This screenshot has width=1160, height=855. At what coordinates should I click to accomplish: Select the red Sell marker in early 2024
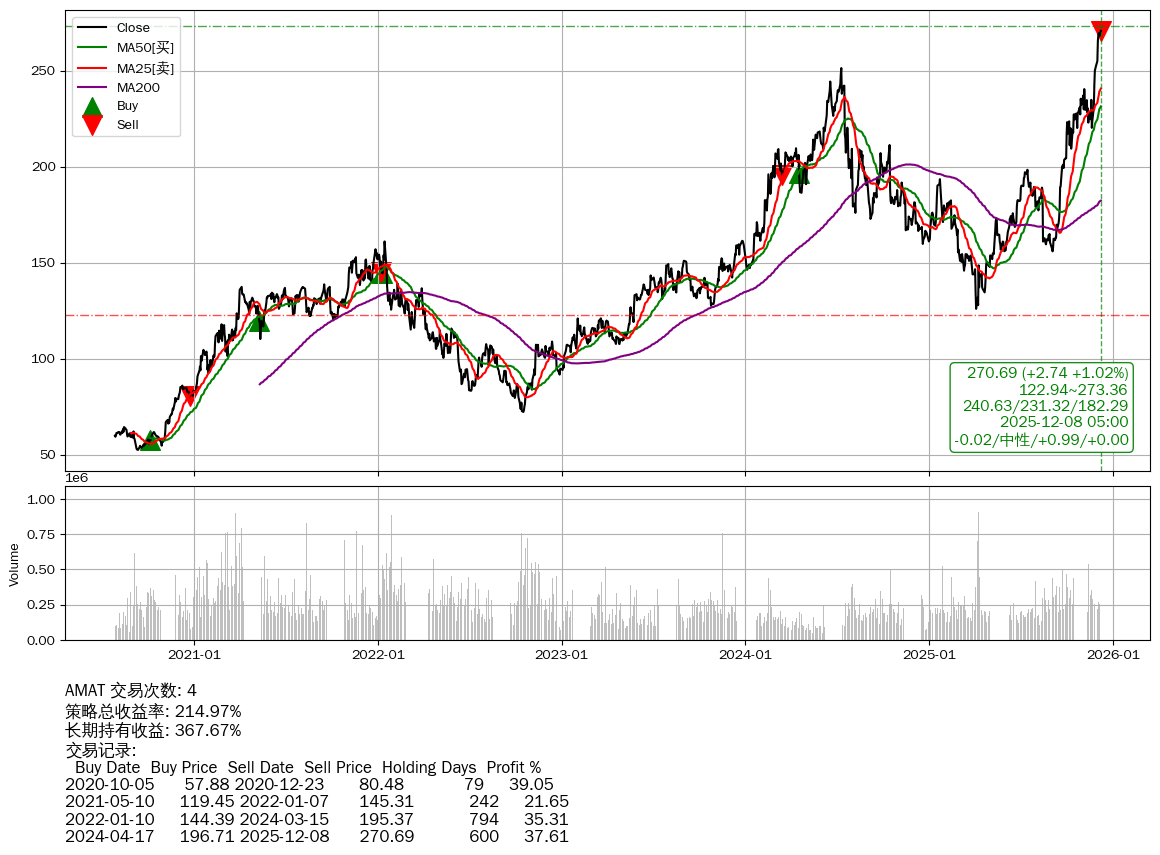click(783, 176)
